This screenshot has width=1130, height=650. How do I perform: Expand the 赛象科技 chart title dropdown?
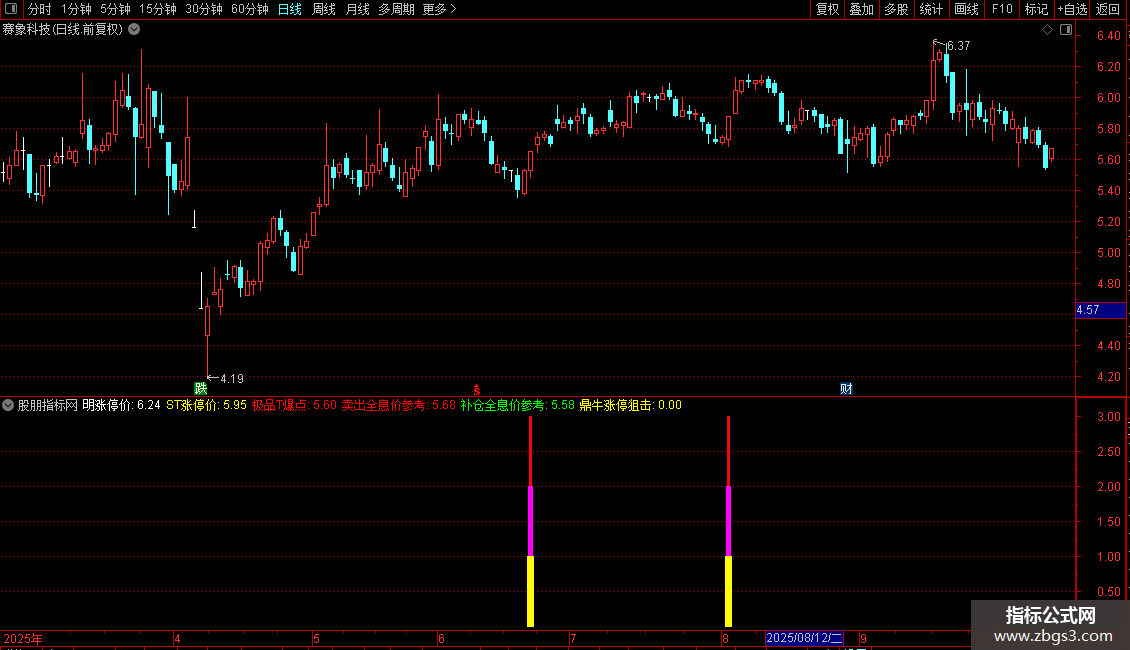point(134,30)
